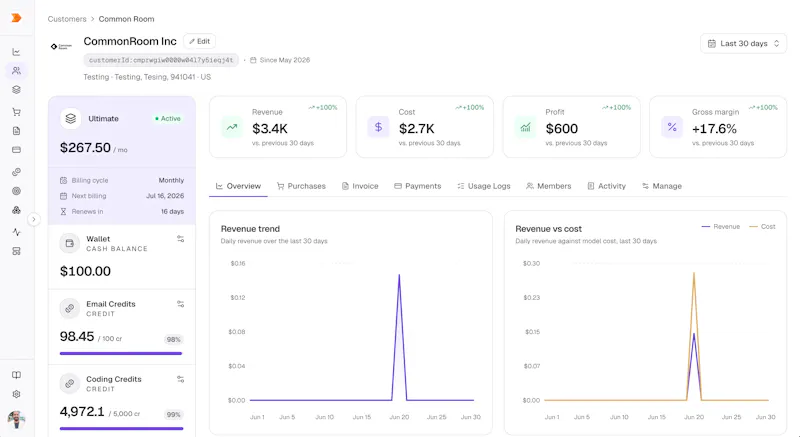800x437 pixels.
Task: Switch to the Invoice tab
Action: coord(360,186)
